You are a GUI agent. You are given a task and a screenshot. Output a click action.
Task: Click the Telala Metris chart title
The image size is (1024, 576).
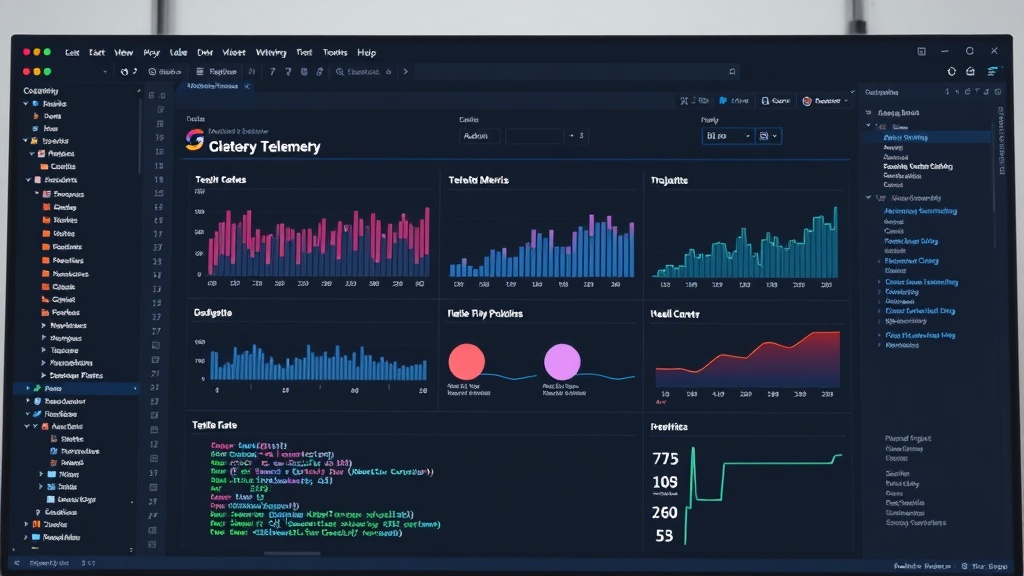point(479,180)
